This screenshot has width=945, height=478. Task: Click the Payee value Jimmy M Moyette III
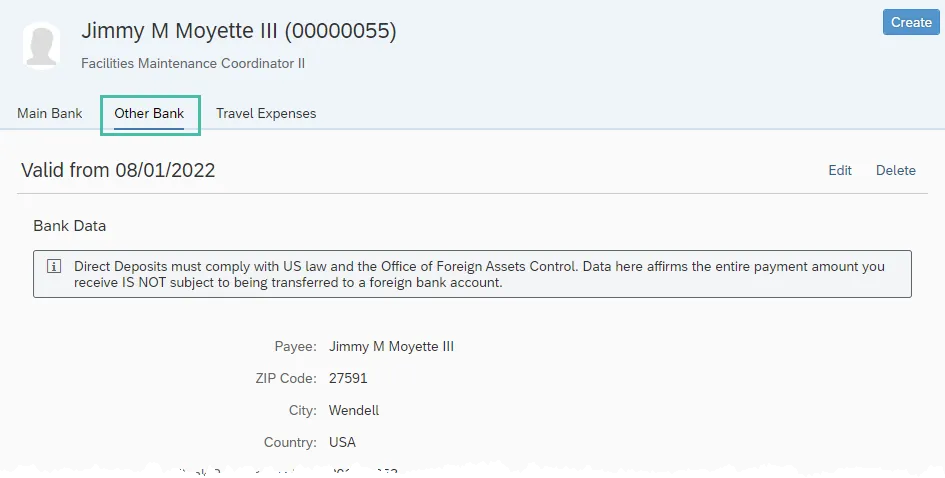tap(391, 346)
